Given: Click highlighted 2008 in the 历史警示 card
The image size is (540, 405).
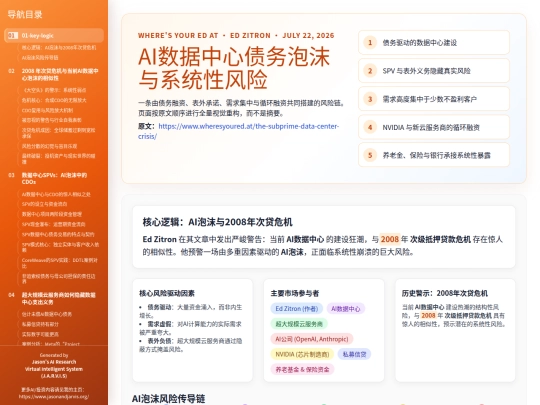Looking at the screenshot, I should (428, 315).
